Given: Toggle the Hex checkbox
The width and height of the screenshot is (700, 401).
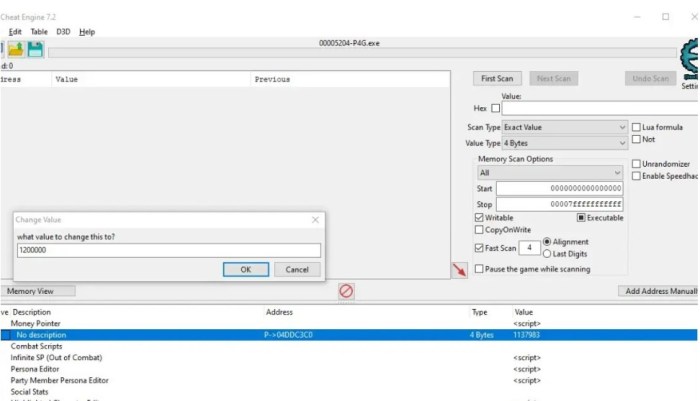Looking at the screenshot, I should coord(496,108).
